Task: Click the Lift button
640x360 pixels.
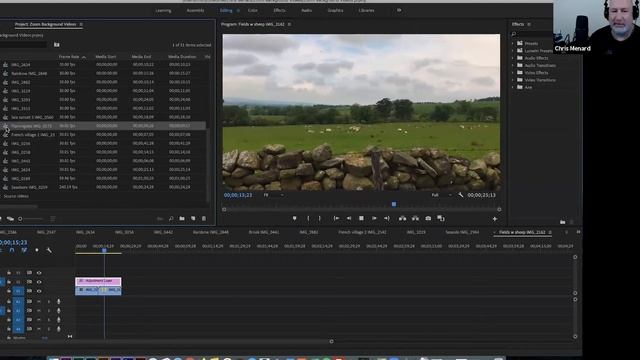Action: tap(402, 218)
